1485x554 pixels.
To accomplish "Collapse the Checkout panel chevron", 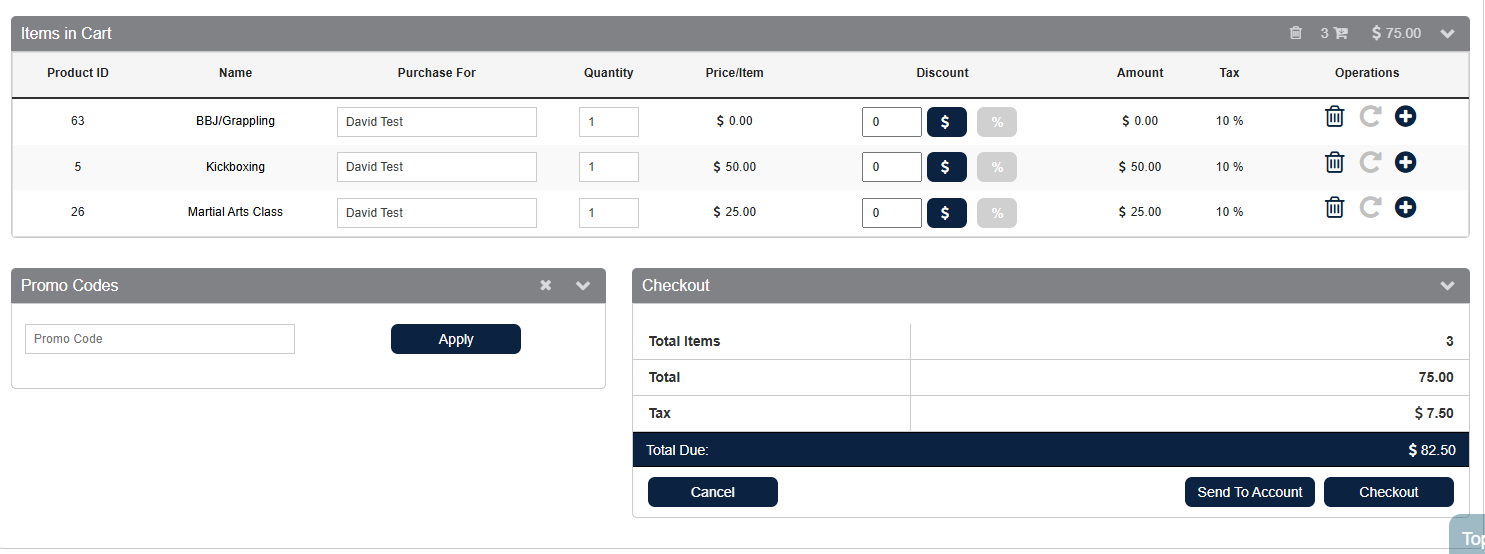I will coord(1447,285).
